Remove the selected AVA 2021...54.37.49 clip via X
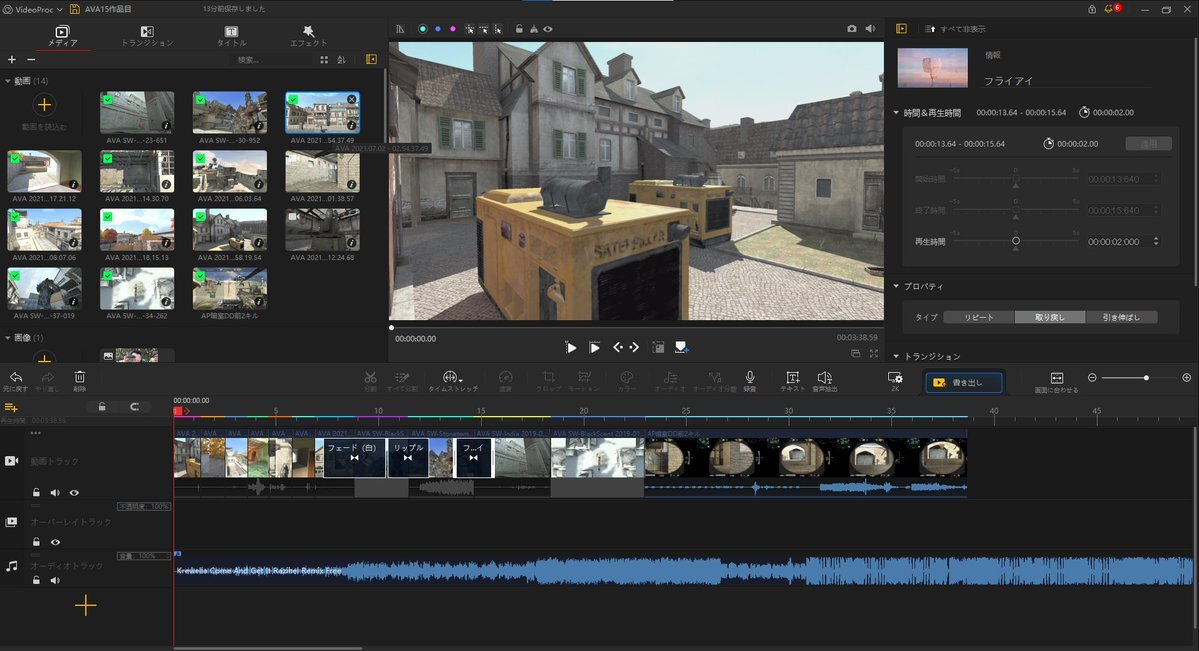This screenshot has width=1199, height=651. pyautogui.click(x=352, y=99)
